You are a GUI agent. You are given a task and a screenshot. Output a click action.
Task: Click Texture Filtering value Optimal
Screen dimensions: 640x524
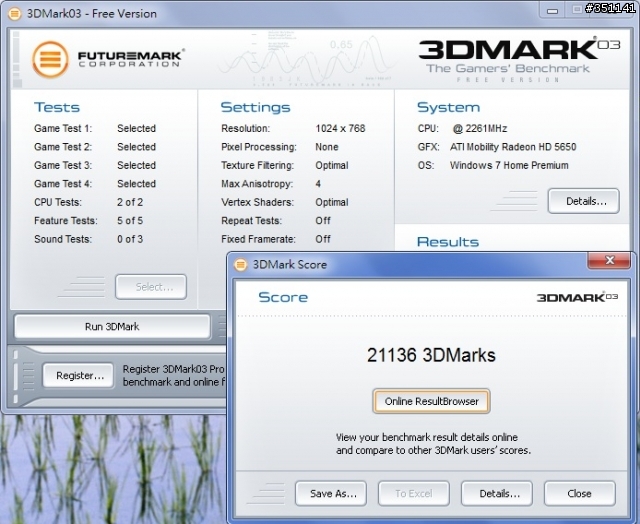tap(331, 165)
